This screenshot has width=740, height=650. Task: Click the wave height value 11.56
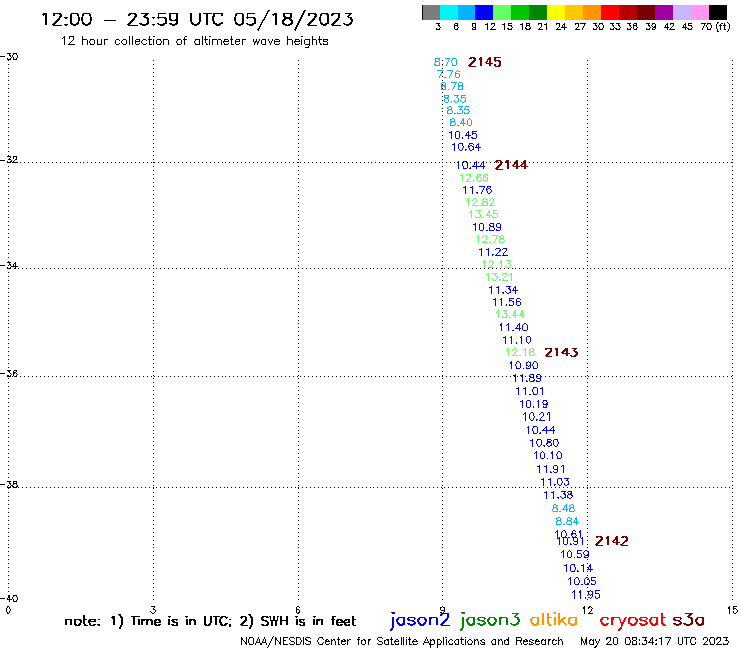(x=507, y=302)
